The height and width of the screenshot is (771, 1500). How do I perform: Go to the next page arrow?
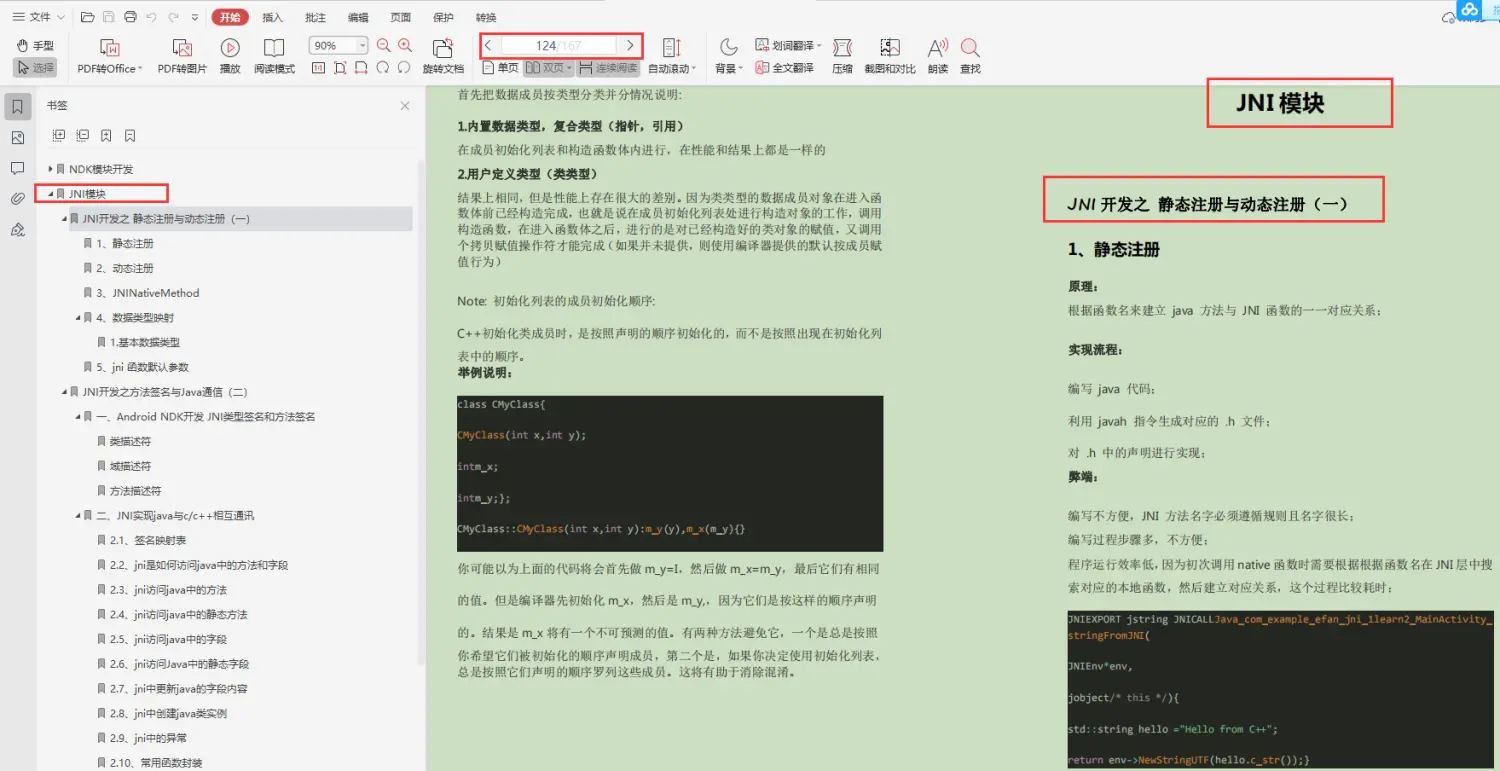click(x=630, y=45)
